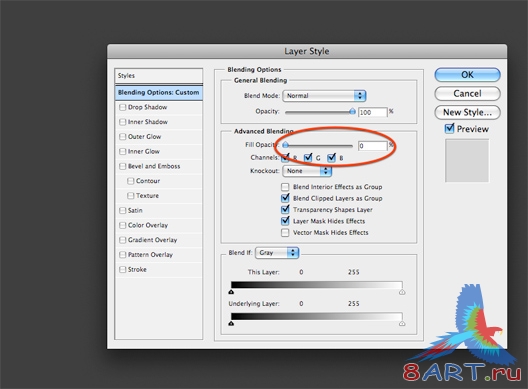Enable the Drop Shadow effect checkbox
This screenshot has height=389, width=528.
pos(123,107)
